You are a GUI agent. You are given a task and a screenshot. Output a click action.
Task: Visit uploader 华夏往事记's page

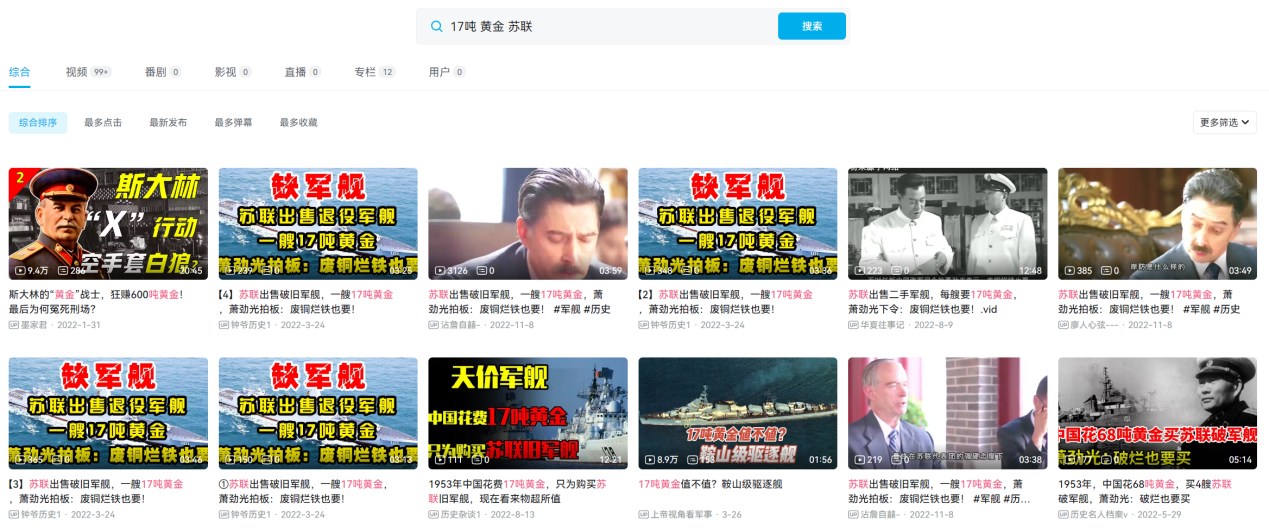click(x=884, y=325)
